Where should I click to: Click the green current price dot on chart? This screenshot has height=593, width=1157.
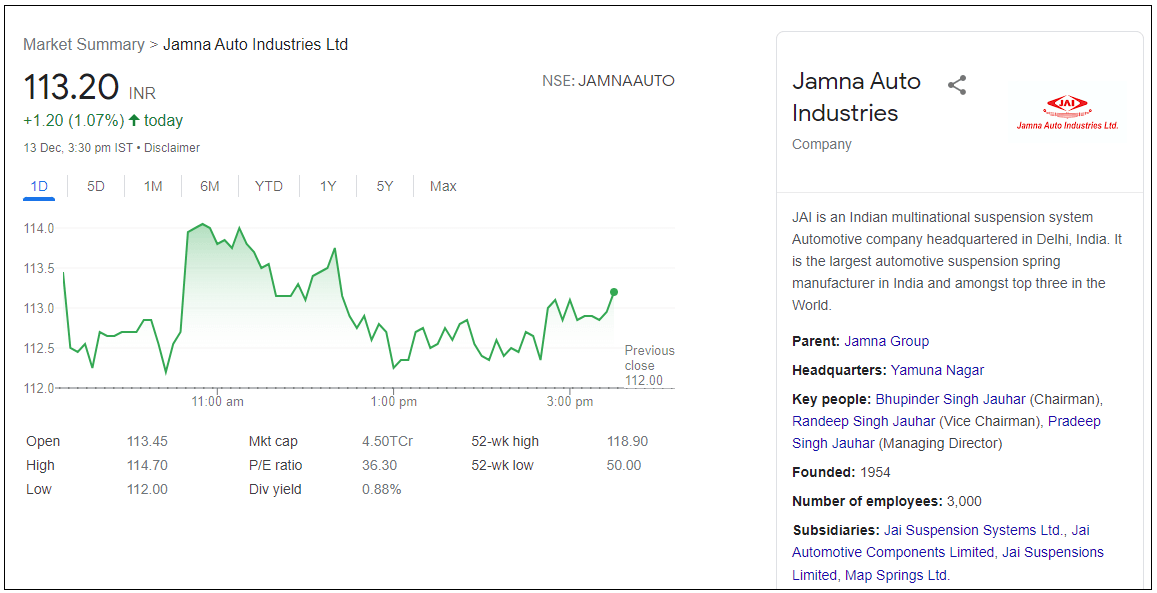click(614, 292)
